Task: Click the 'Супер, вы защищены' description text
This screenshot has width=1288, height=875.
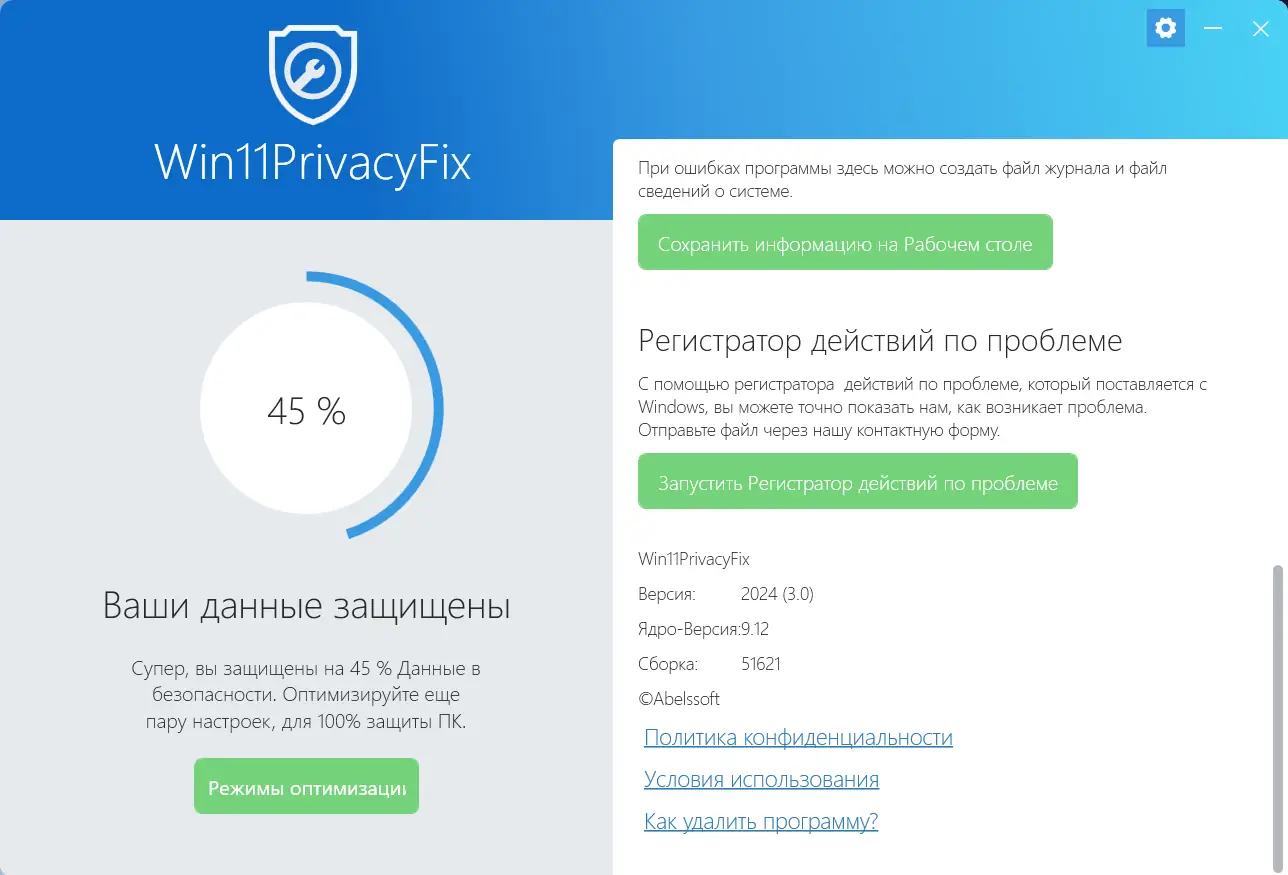Action: pos(306,694)
